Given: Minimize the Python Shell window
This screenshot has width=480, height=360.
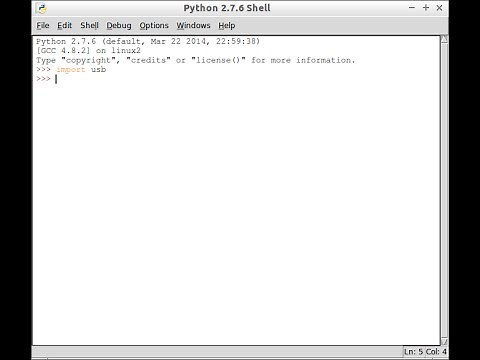Looking at the screenshot, I should point(412,7).
